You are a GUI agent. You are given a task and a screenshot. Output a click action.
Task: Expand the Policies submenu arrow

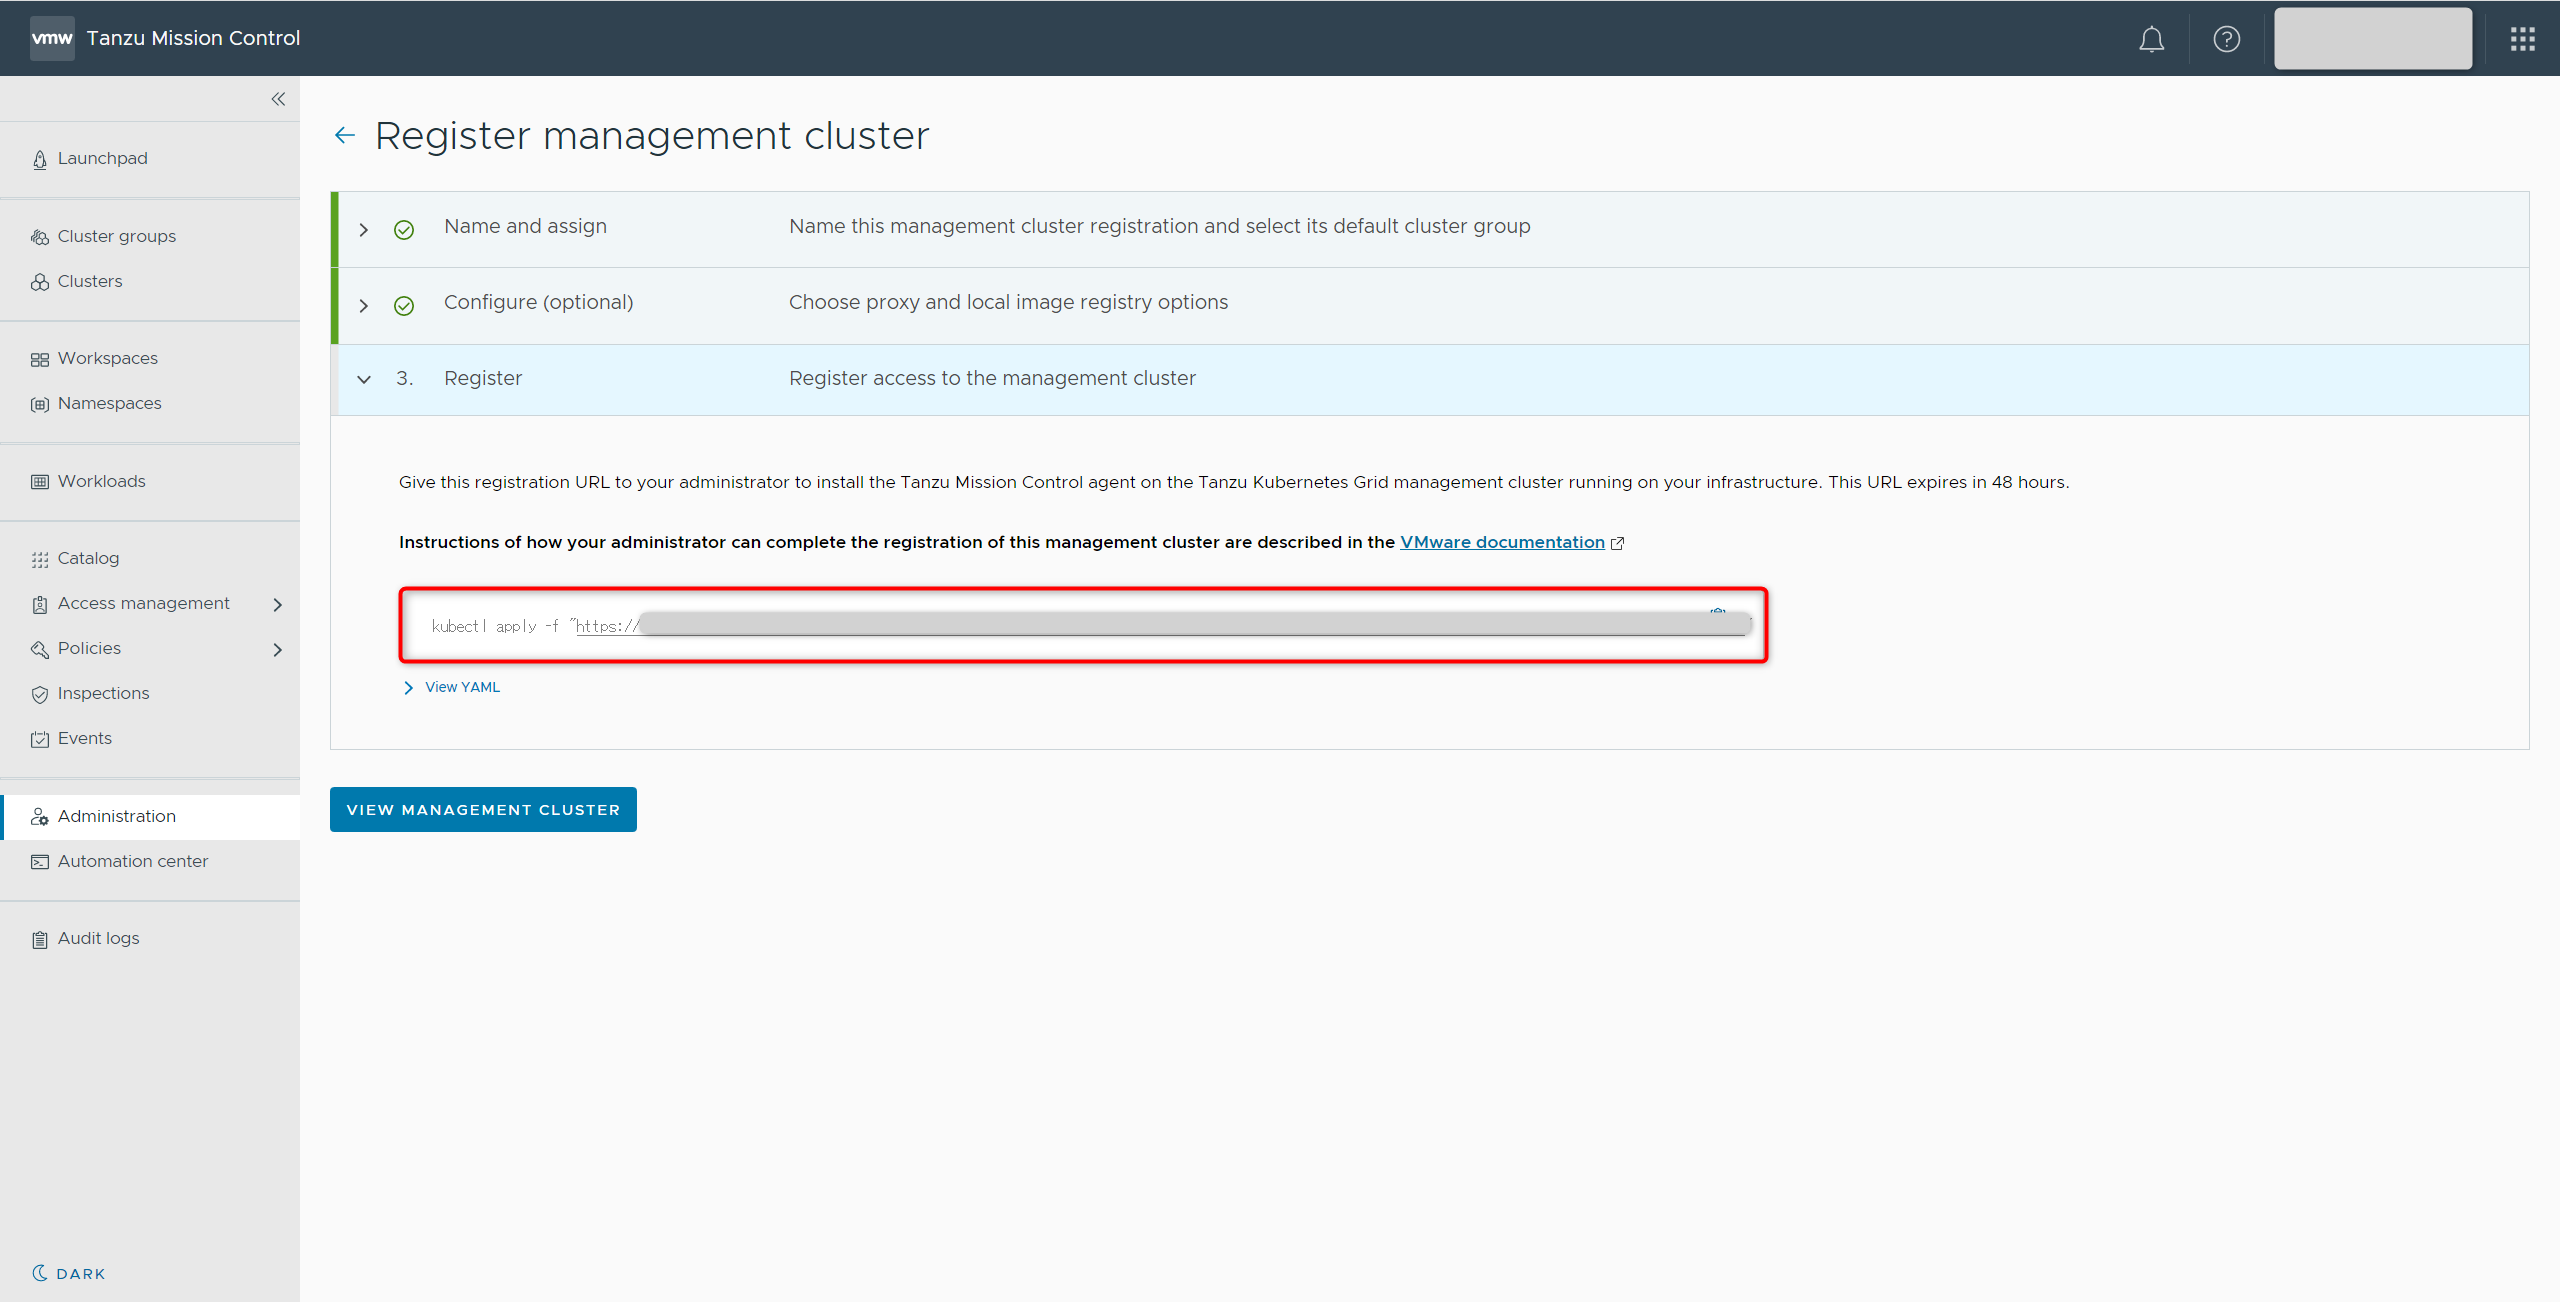(x=277, y=649)
